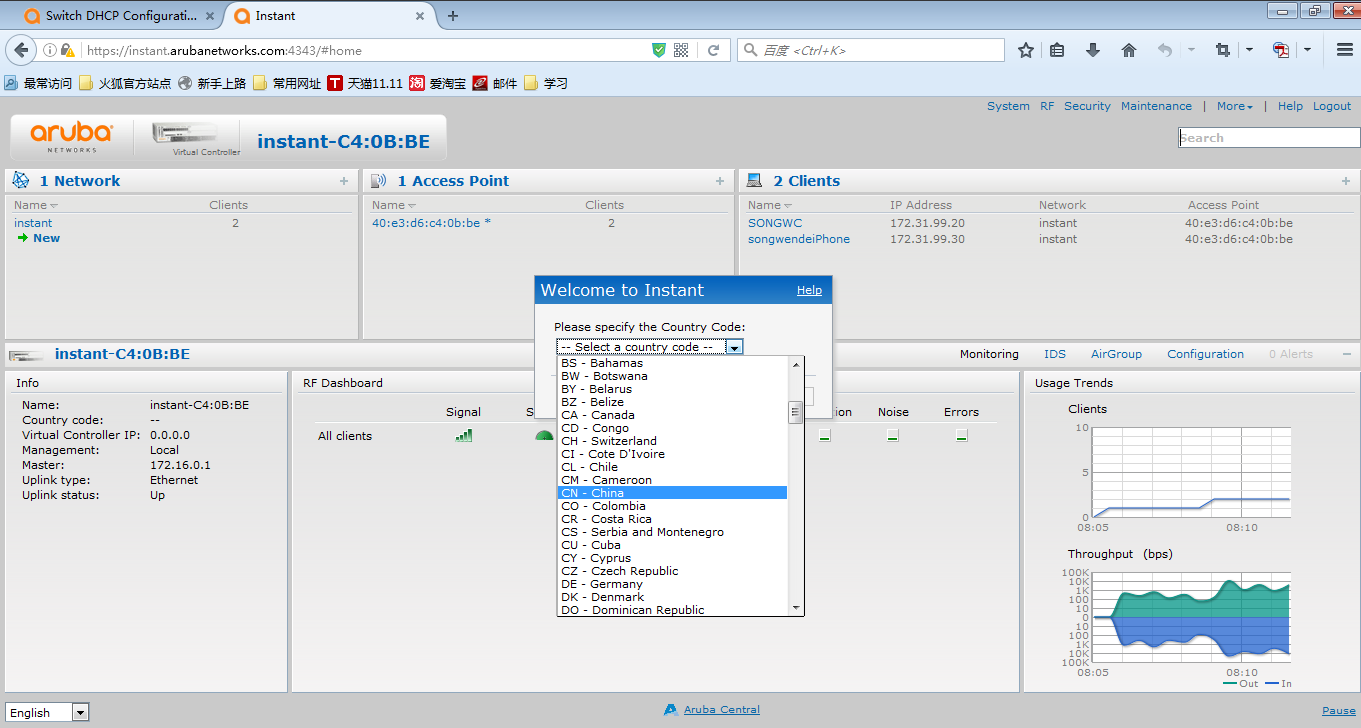1361x728 pixels.
Task: Select CN - China from country list
Action: (672, 493)
